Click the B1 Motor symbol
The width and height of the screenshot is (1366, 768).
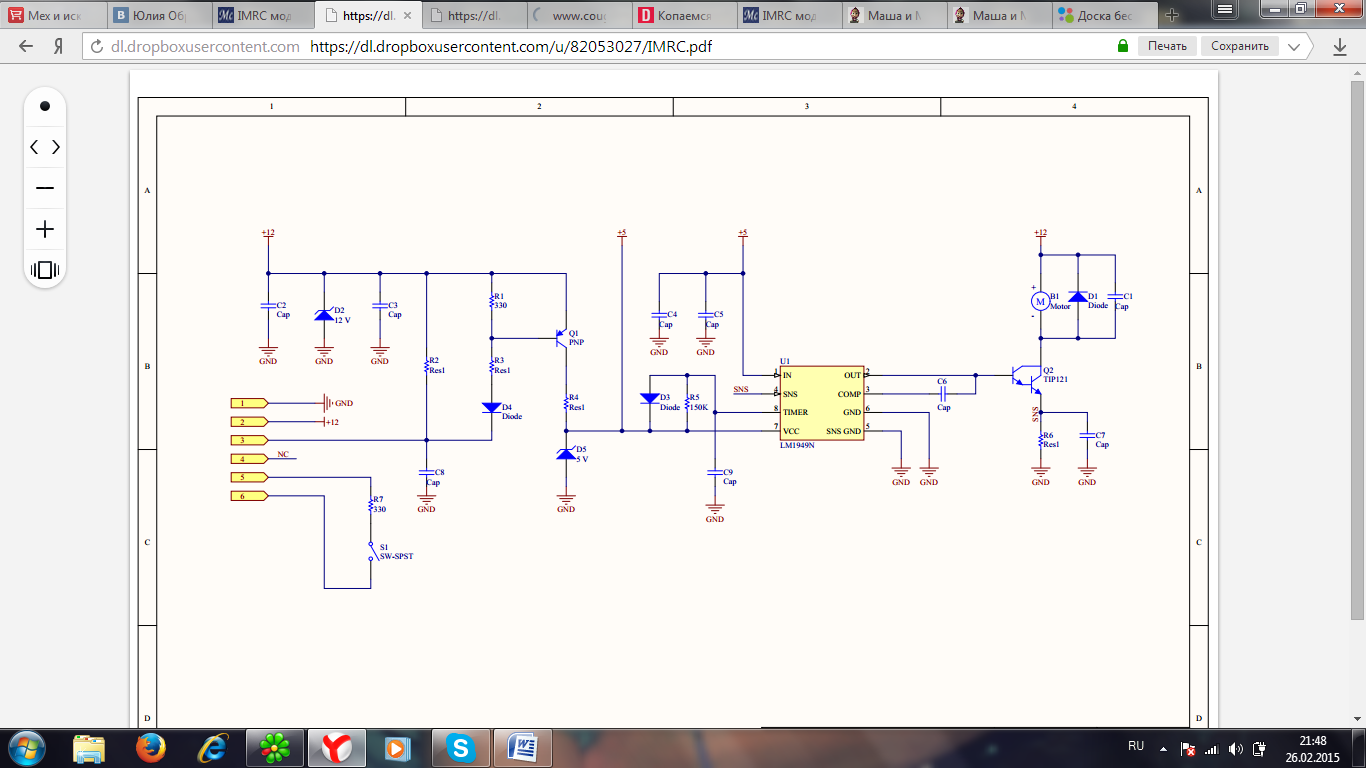(x=1039, y=300)
